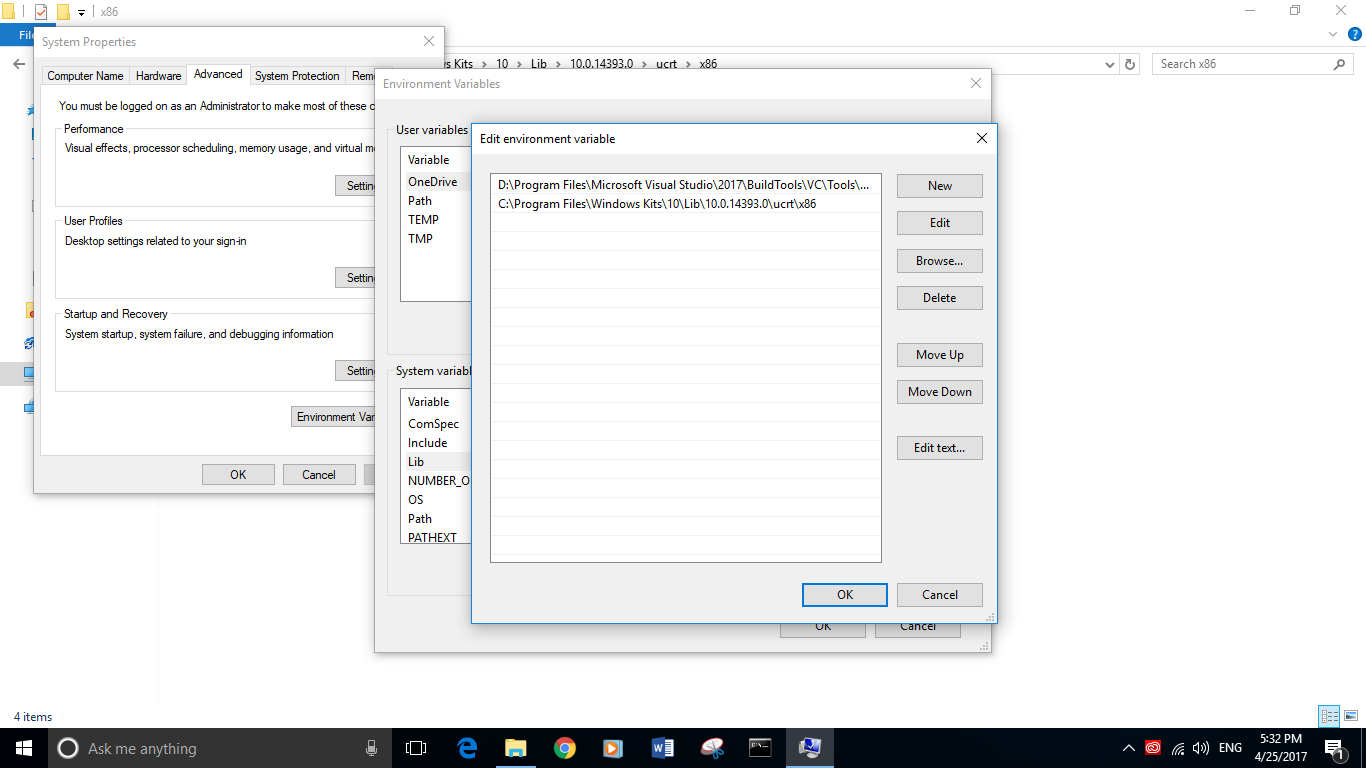
Task: Select Advanced tab in System Properties
Action: pos(218,74)
